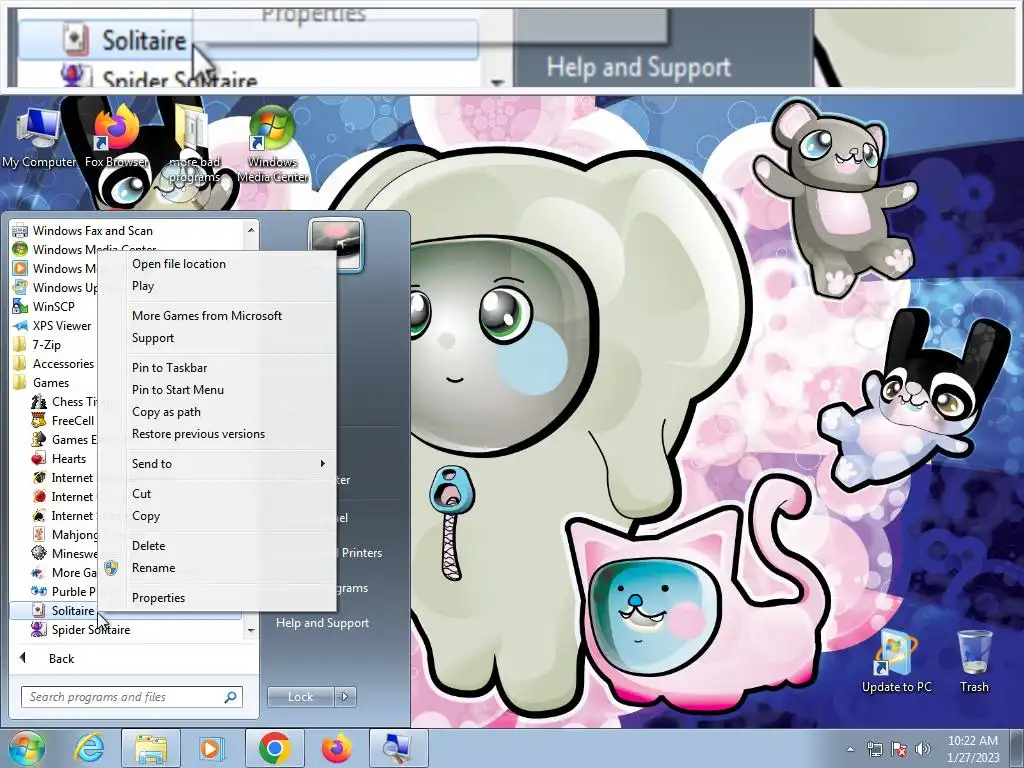Open WinSCP from the programs list

click(x=54, y=306)
